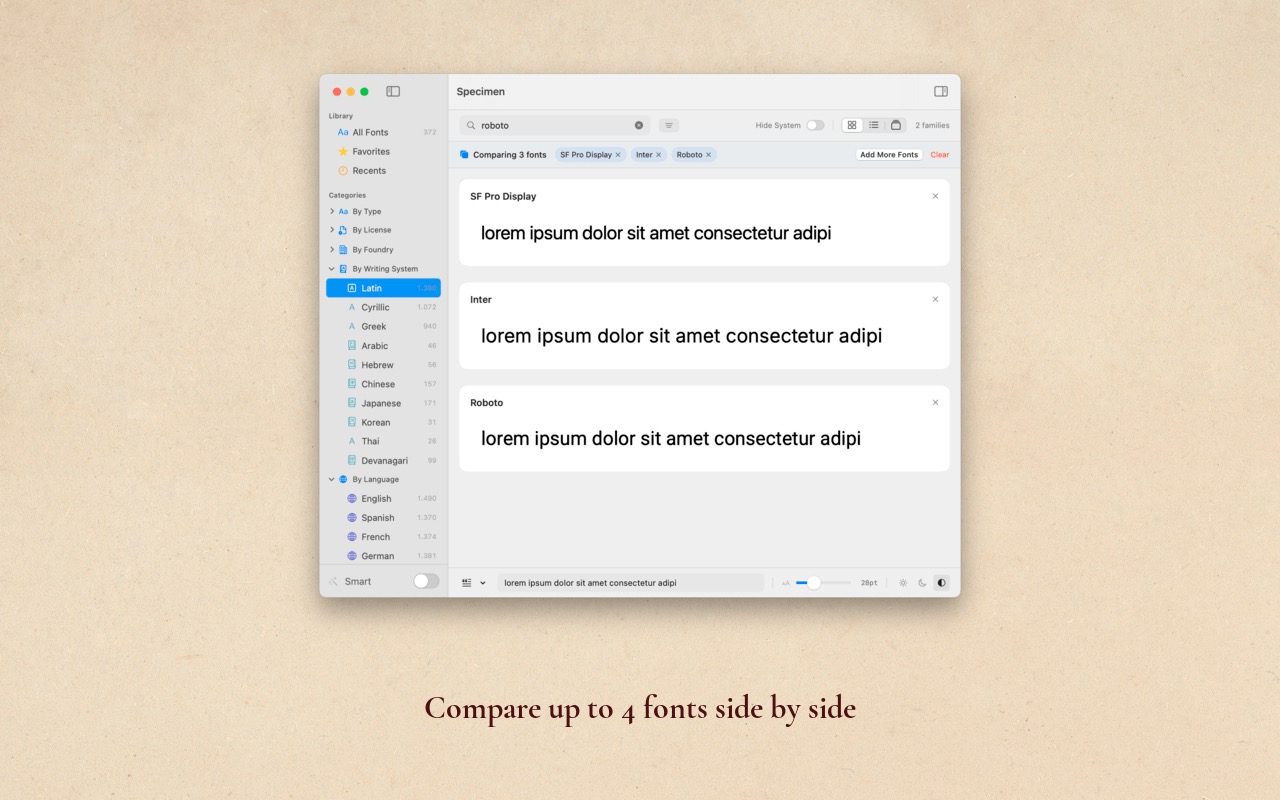Select All Fonts in the library

pos(383,132)
